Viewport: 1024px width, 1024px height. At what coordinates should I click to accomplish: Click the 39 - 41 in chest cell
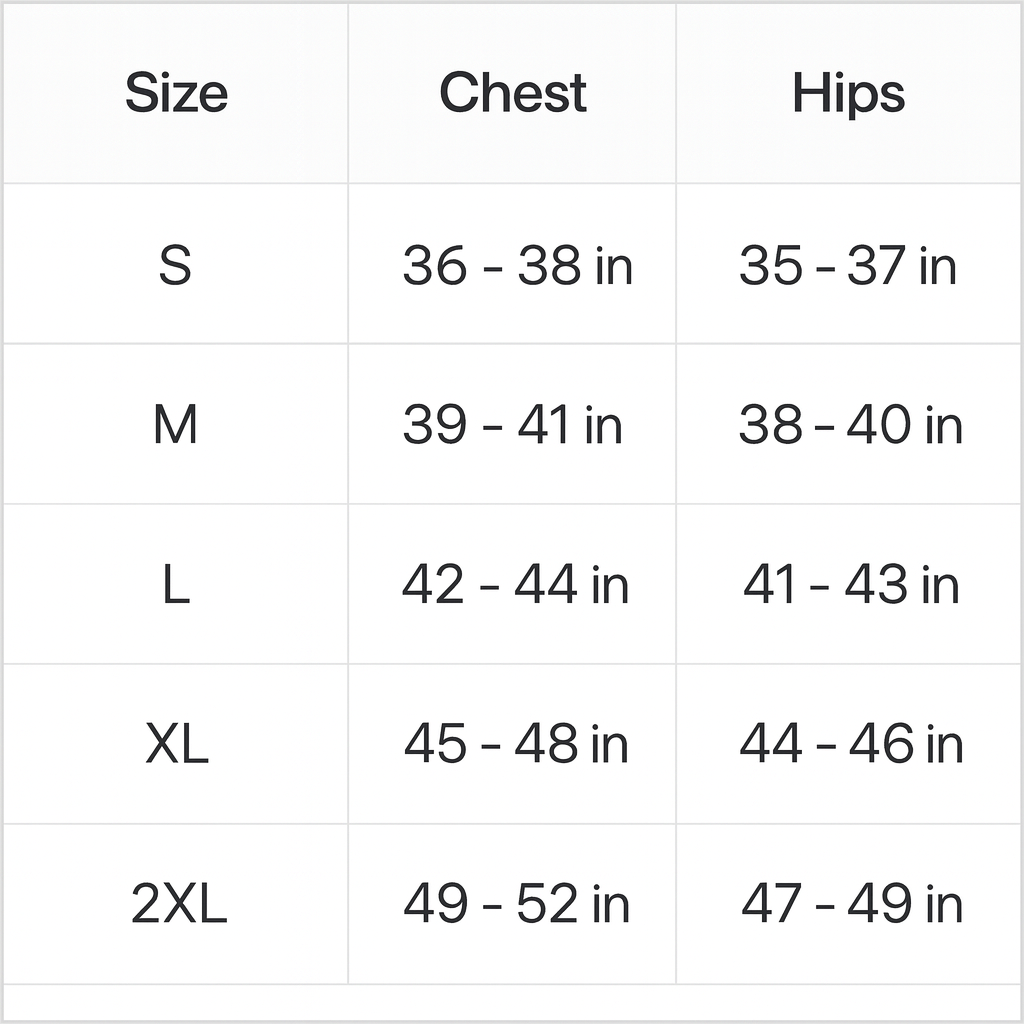click(512, 426)
